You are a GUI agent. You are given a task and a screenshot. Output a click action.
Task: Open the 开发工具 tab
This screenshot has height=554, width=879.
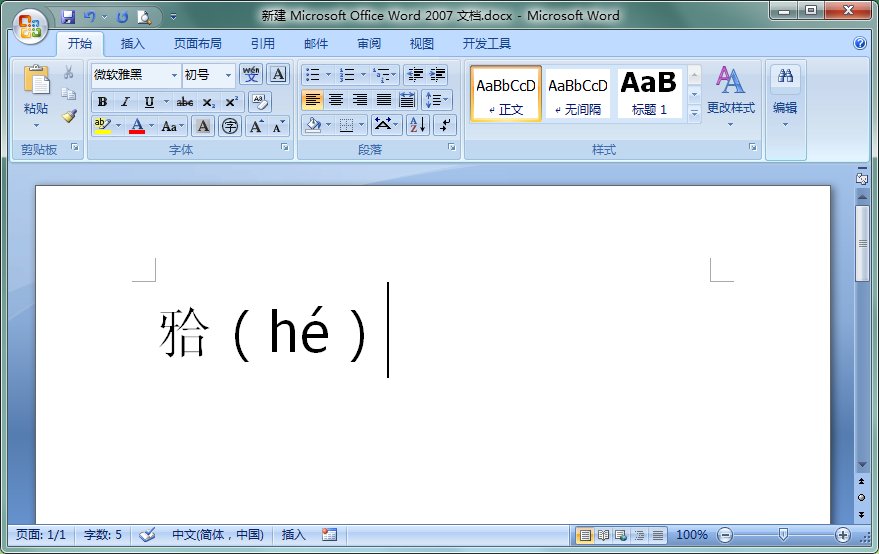[487, 44]
